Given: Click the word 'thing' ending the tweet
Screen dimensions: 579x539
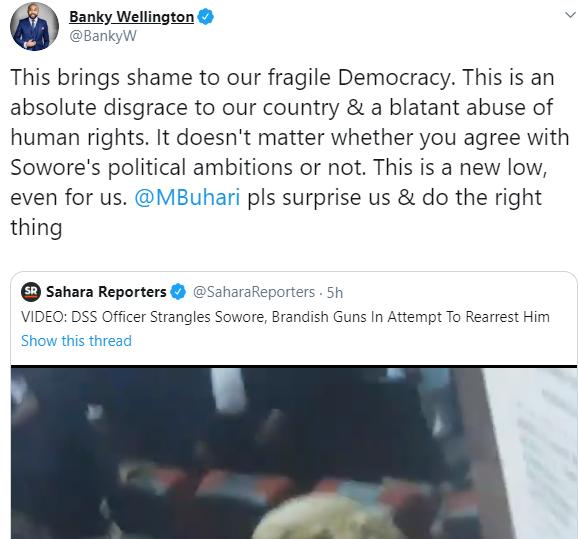Looking at the screenshot, I should [36, 227].
